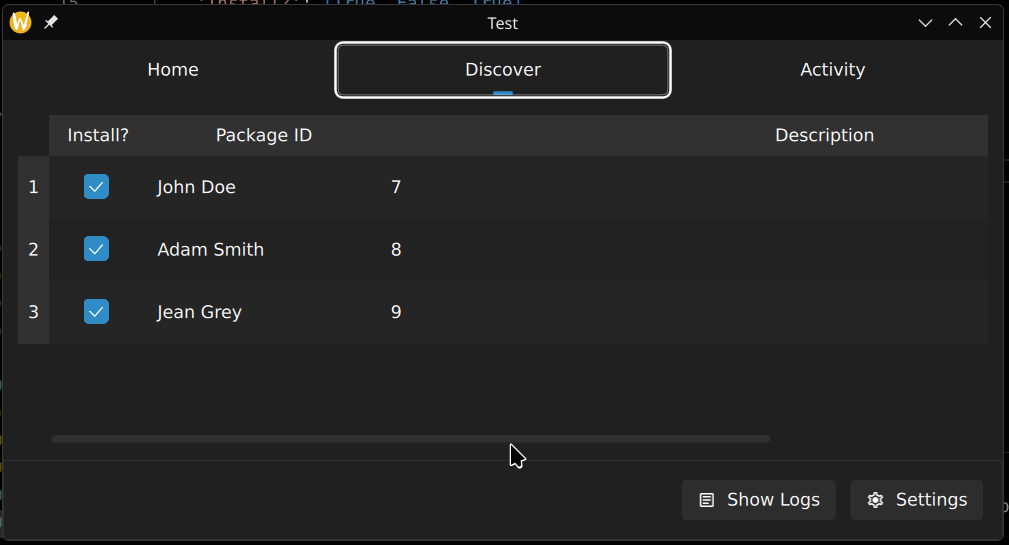Click the Description column header
Image resolution: width=1009 pixels, height=545 pixels.
click(x=824, y=135)
